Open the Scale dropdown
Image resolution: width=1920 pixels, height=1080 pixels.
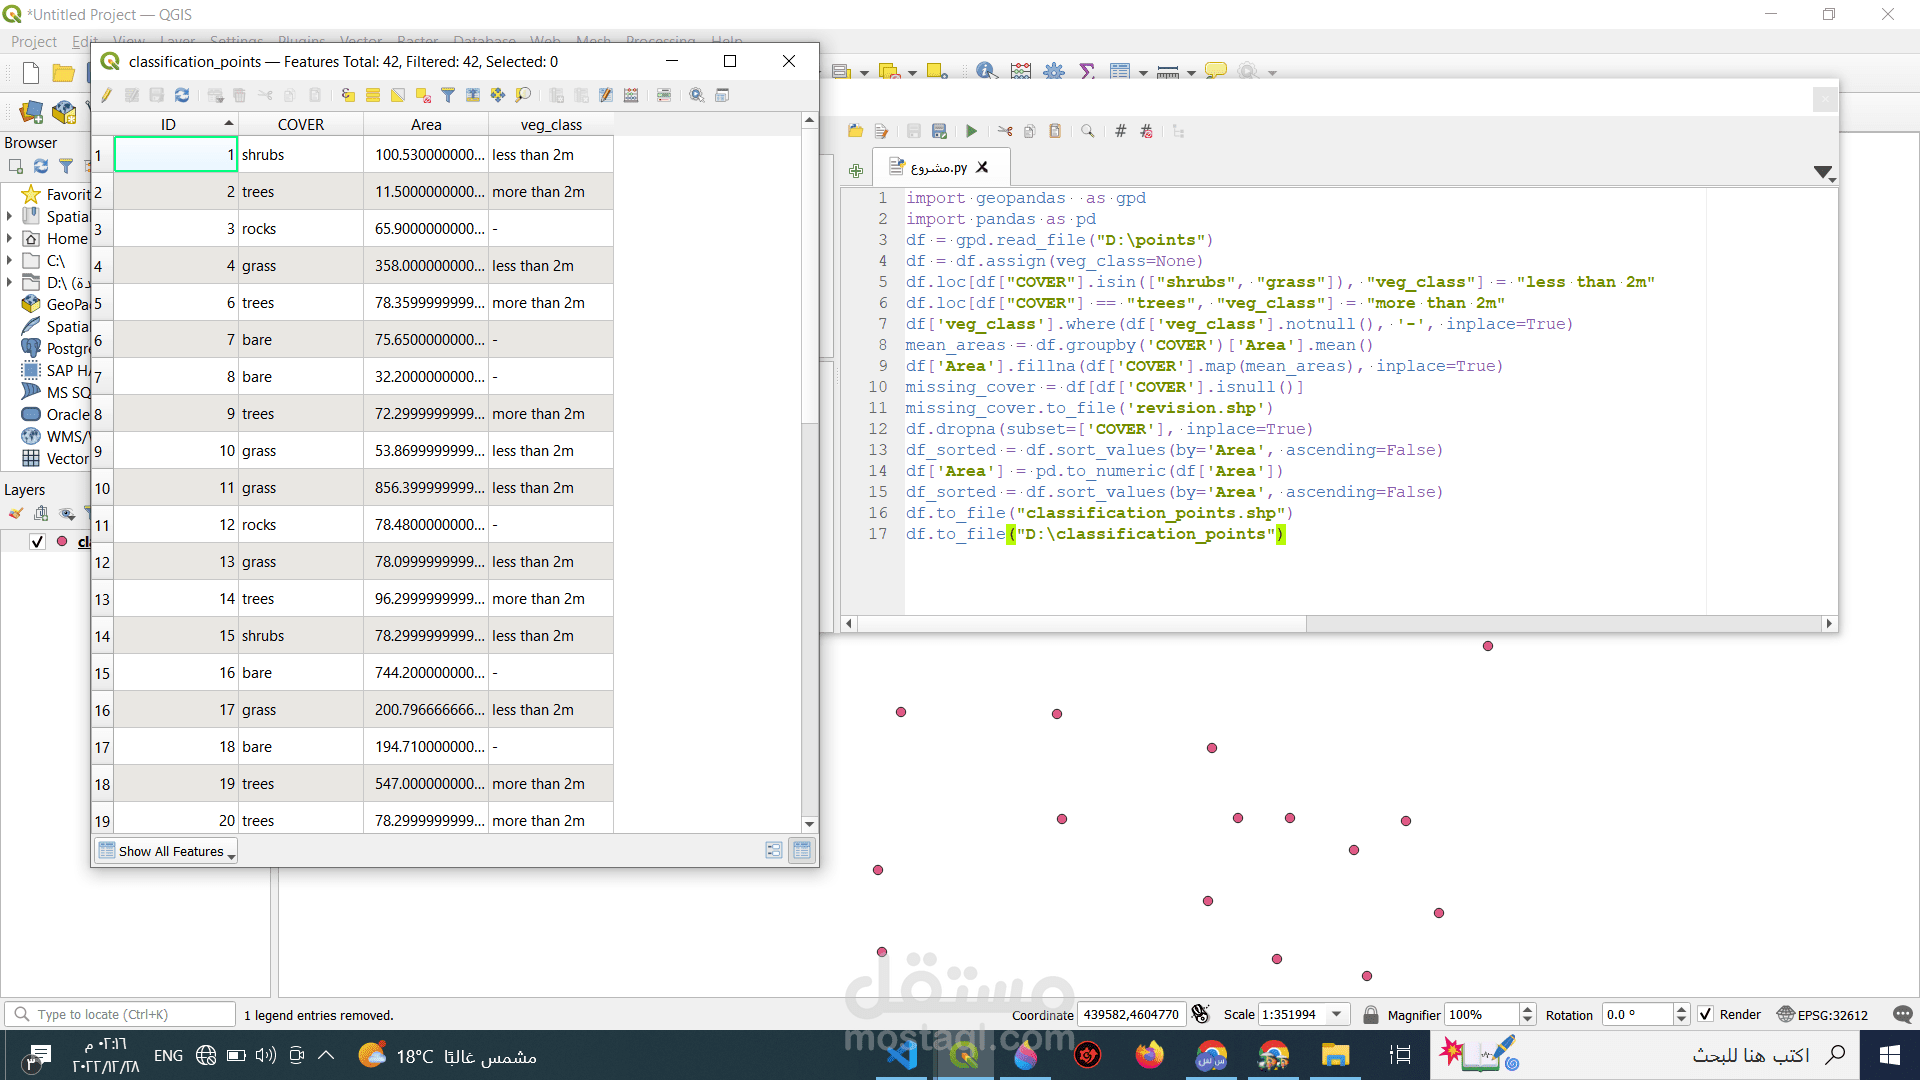point(1337,1014)
